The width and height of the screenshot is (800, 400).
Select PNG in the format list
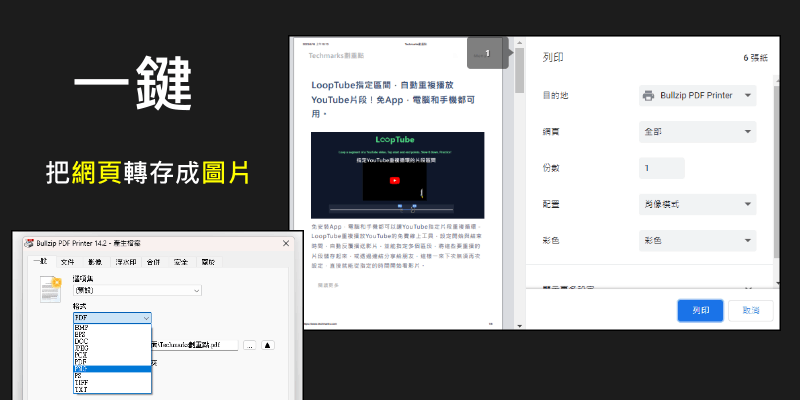pos(112,367)
